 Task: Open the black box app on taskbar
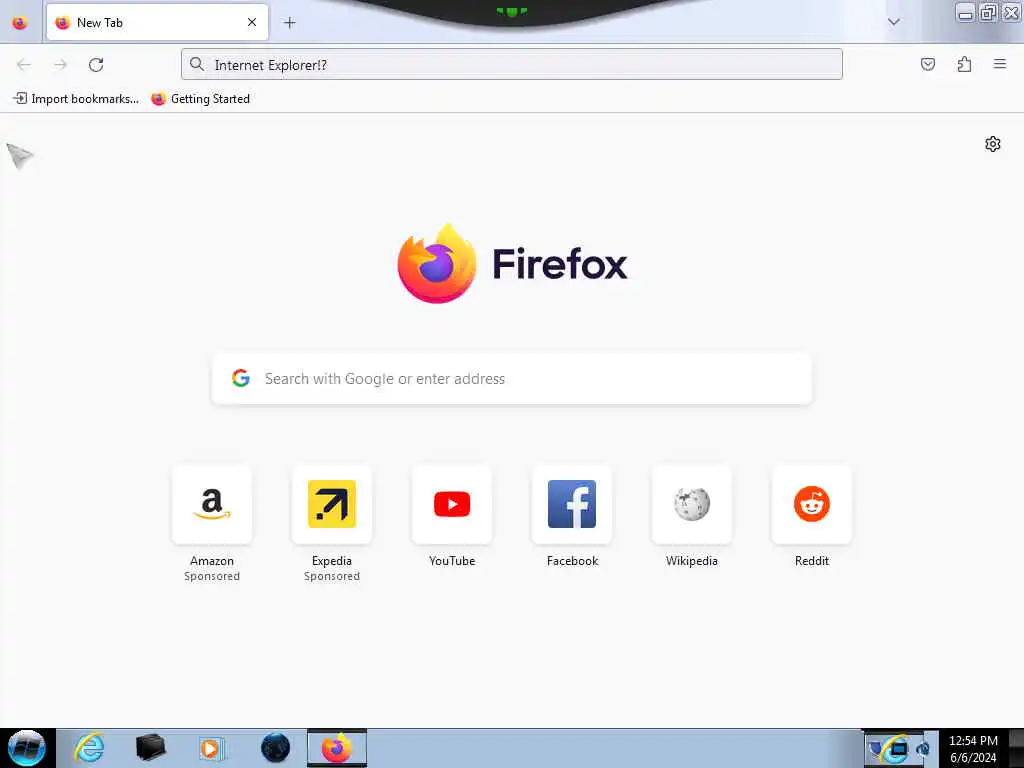pyautogui.click(x=150, y=748)
